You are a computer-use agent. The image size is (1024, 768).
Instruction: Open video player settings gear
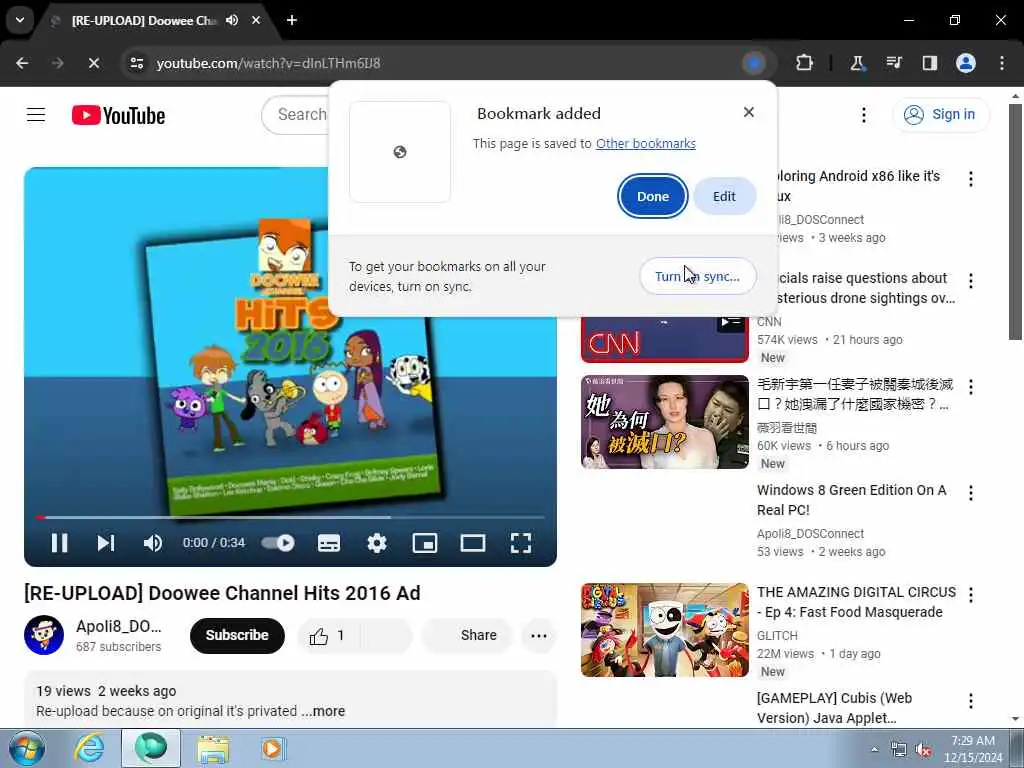(377, 543)
